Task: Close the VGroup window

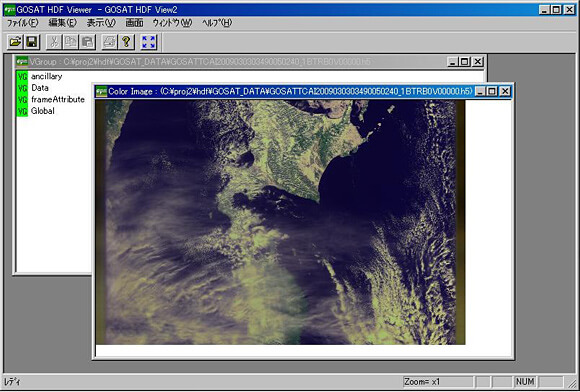Action: click(478, 62)
